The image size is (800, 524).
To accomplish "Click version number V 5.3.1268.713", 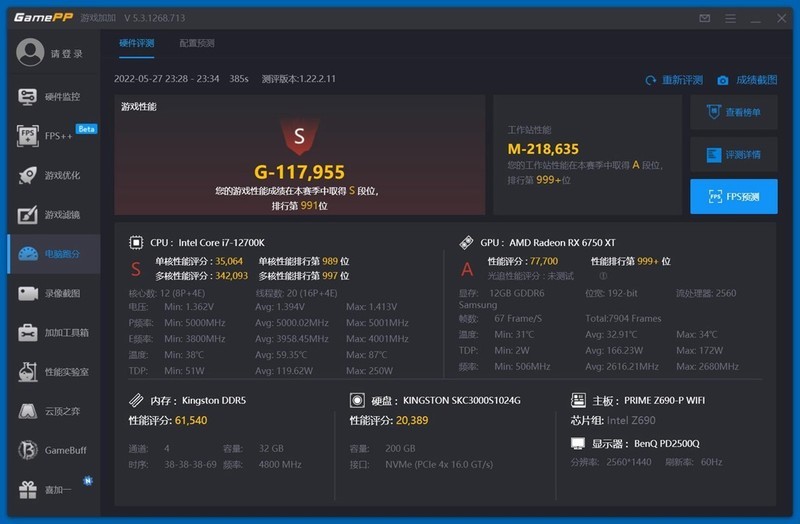I will point(155,18).
